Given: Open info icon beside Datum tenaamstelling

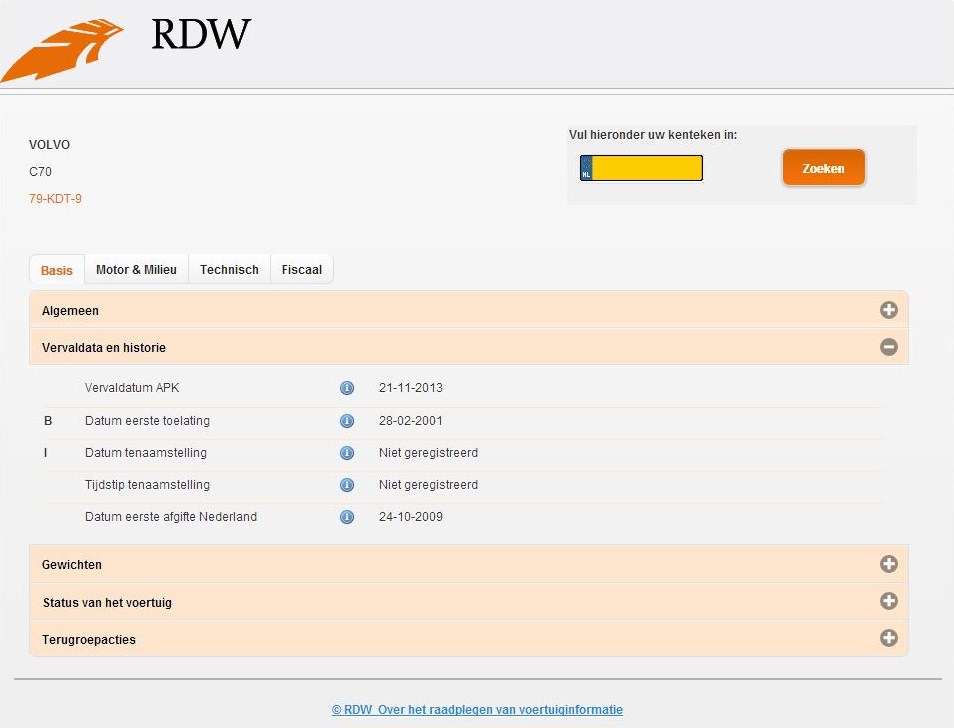Looking at the screenshot, I should [347, 453].
